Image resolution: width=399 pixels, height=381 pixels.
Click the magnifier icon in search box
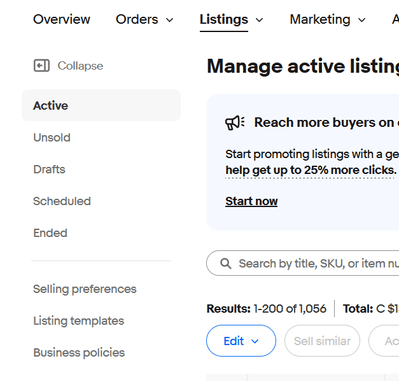(226, 263)
